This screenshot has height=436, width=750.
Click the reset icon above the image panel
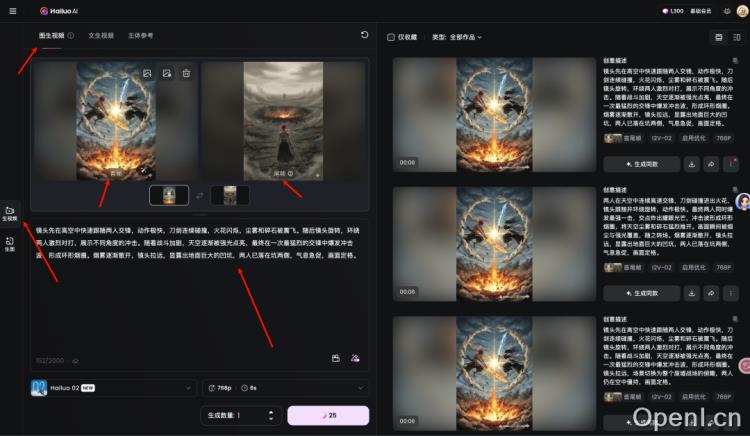coord(364,35)
